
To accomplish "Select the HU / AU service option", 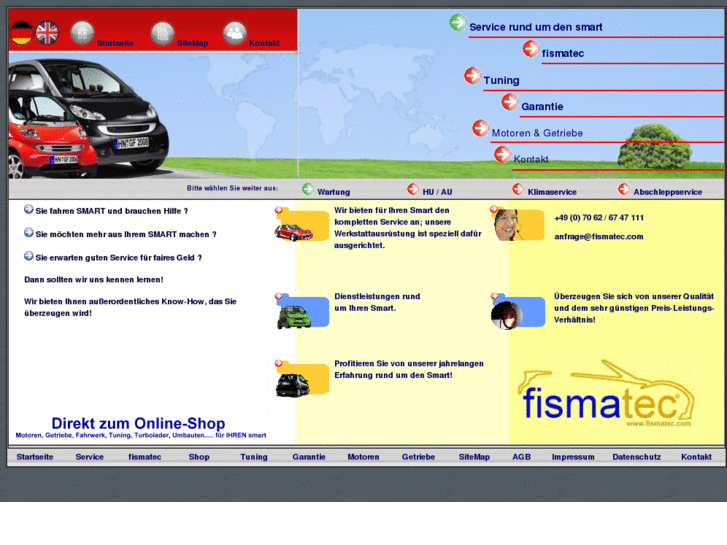I will click(437, 192).
